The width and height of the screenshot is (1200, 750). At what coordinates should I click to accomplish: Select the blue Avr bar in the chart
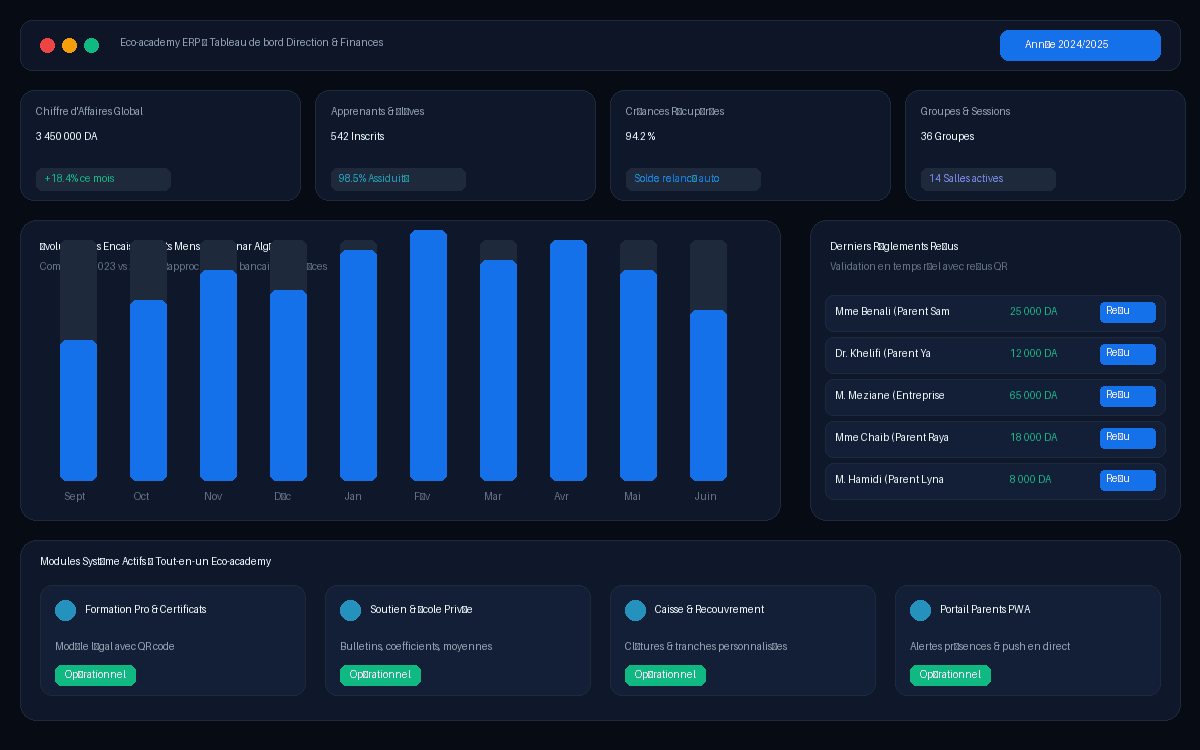pos(568,360)
